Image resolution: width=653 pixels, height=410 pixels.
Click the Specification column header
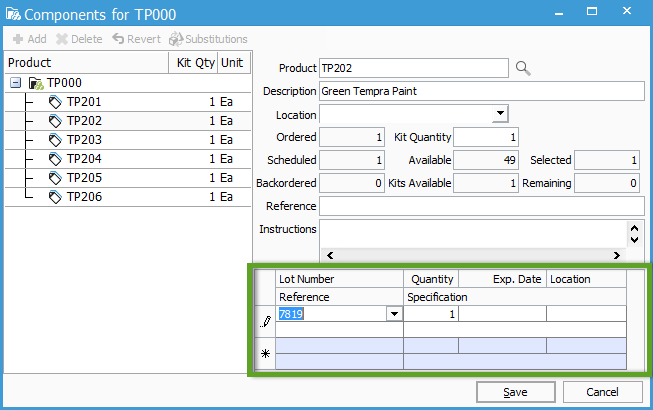tap(515, 297)
